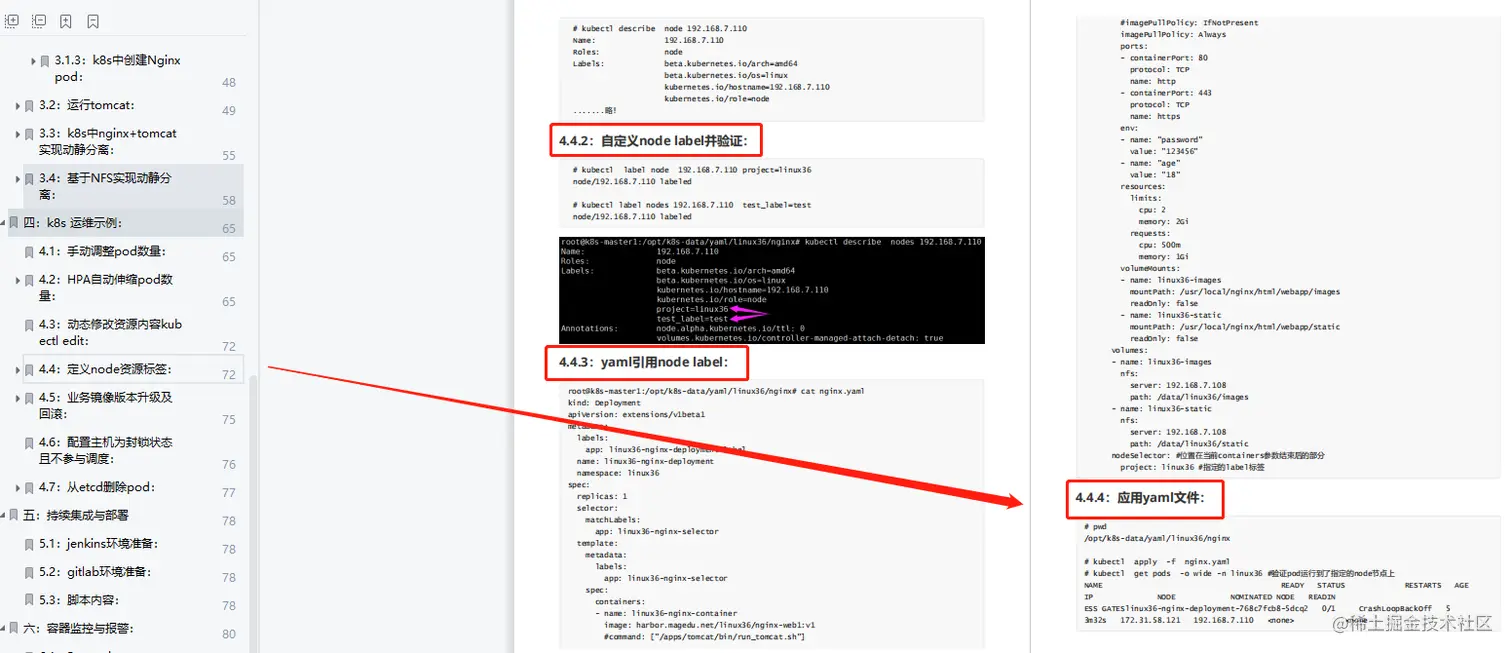
Task: Expand the 4.4: 定义node资源标签 bookmark
Action: click(x=18, y=370)
